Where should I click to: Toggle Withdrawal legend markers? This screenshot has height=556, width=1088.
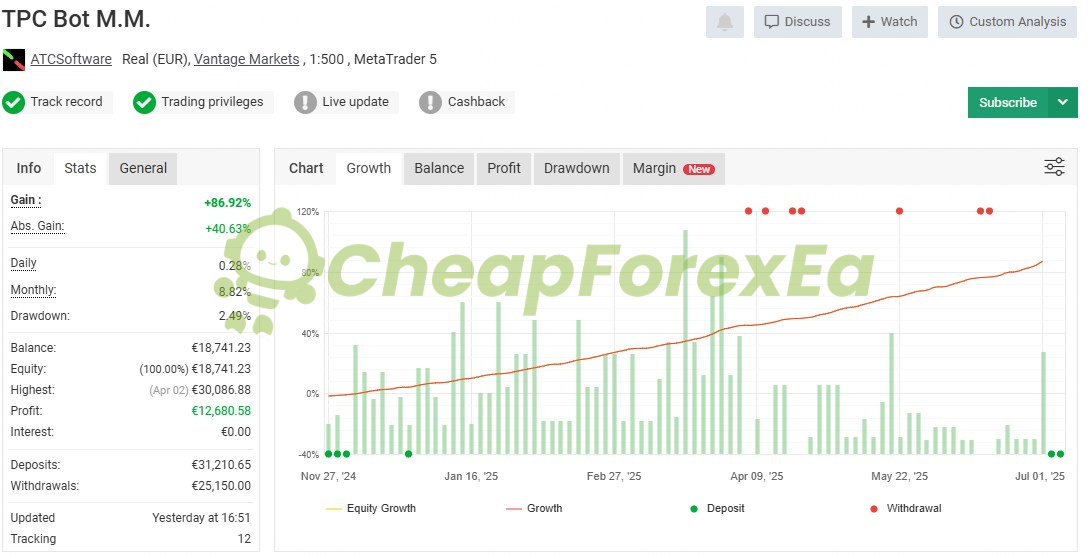coord(906,508)
